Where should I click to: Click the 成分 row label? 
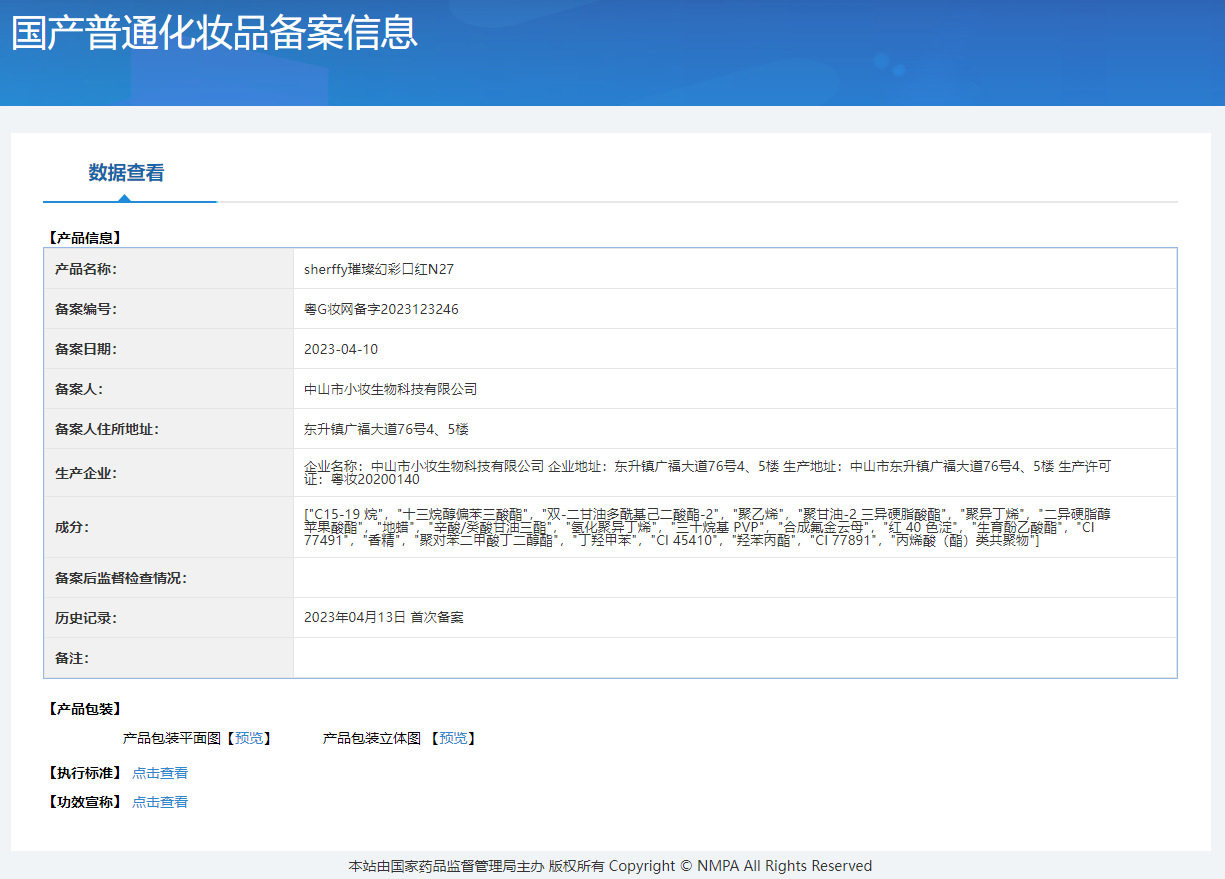click(x=72, y=527)
